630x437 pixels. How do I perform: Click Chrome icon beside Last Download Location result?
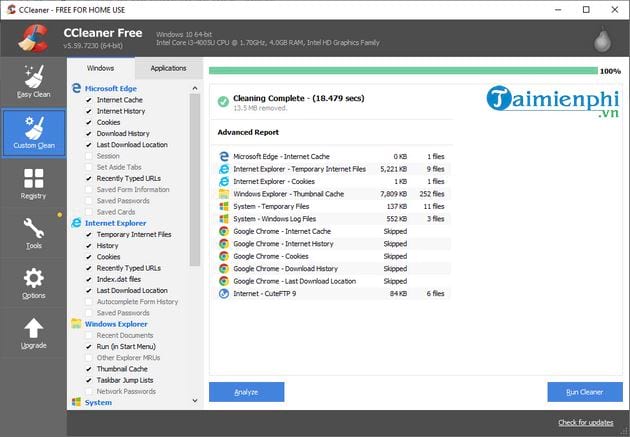pos(224,281)
